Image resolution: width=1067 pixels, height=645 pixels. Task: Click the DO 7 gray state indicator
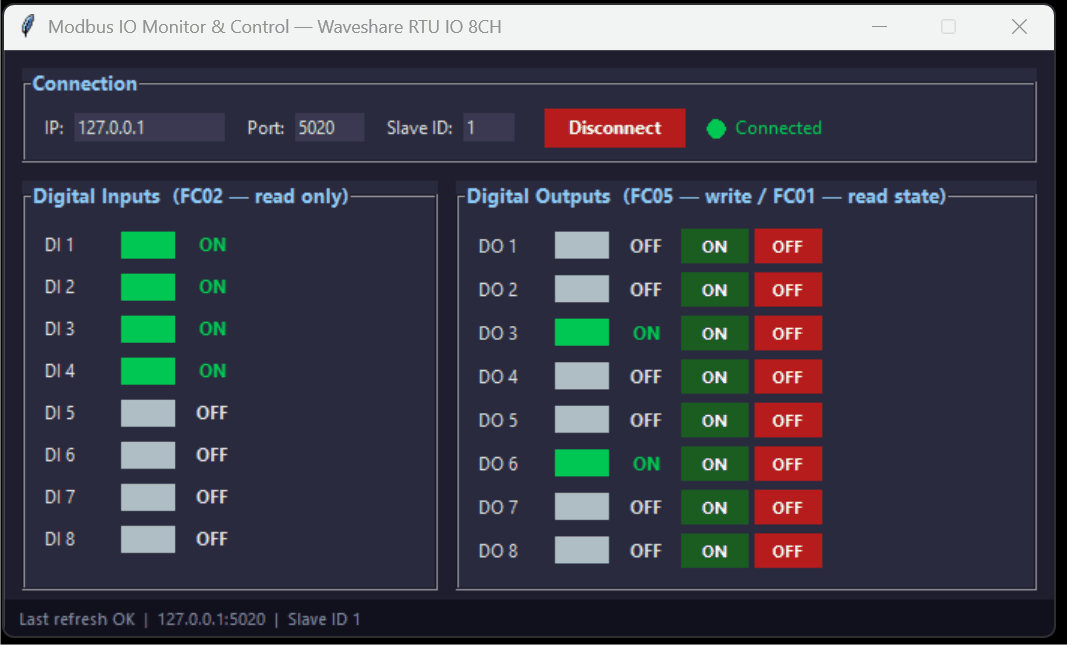pyautogui.click(x=582, y=506)
